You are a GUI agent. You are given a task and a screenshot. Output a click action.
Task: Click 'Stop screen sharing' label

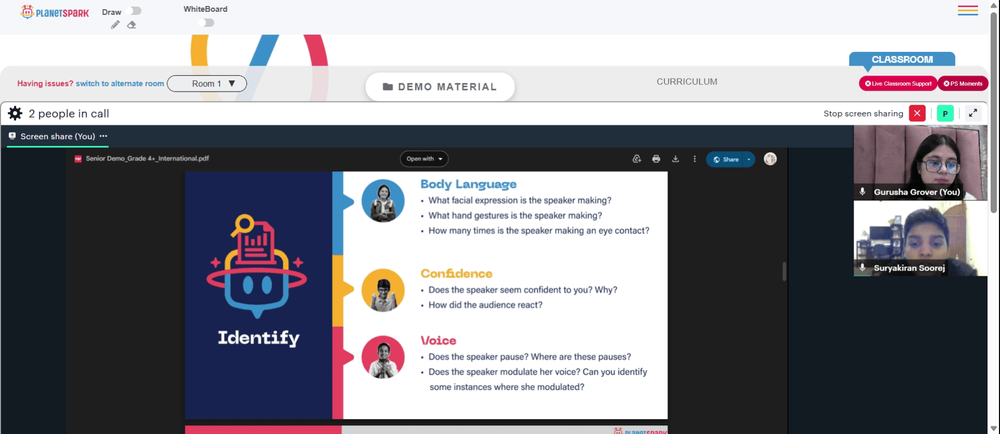tap(863, 113)
